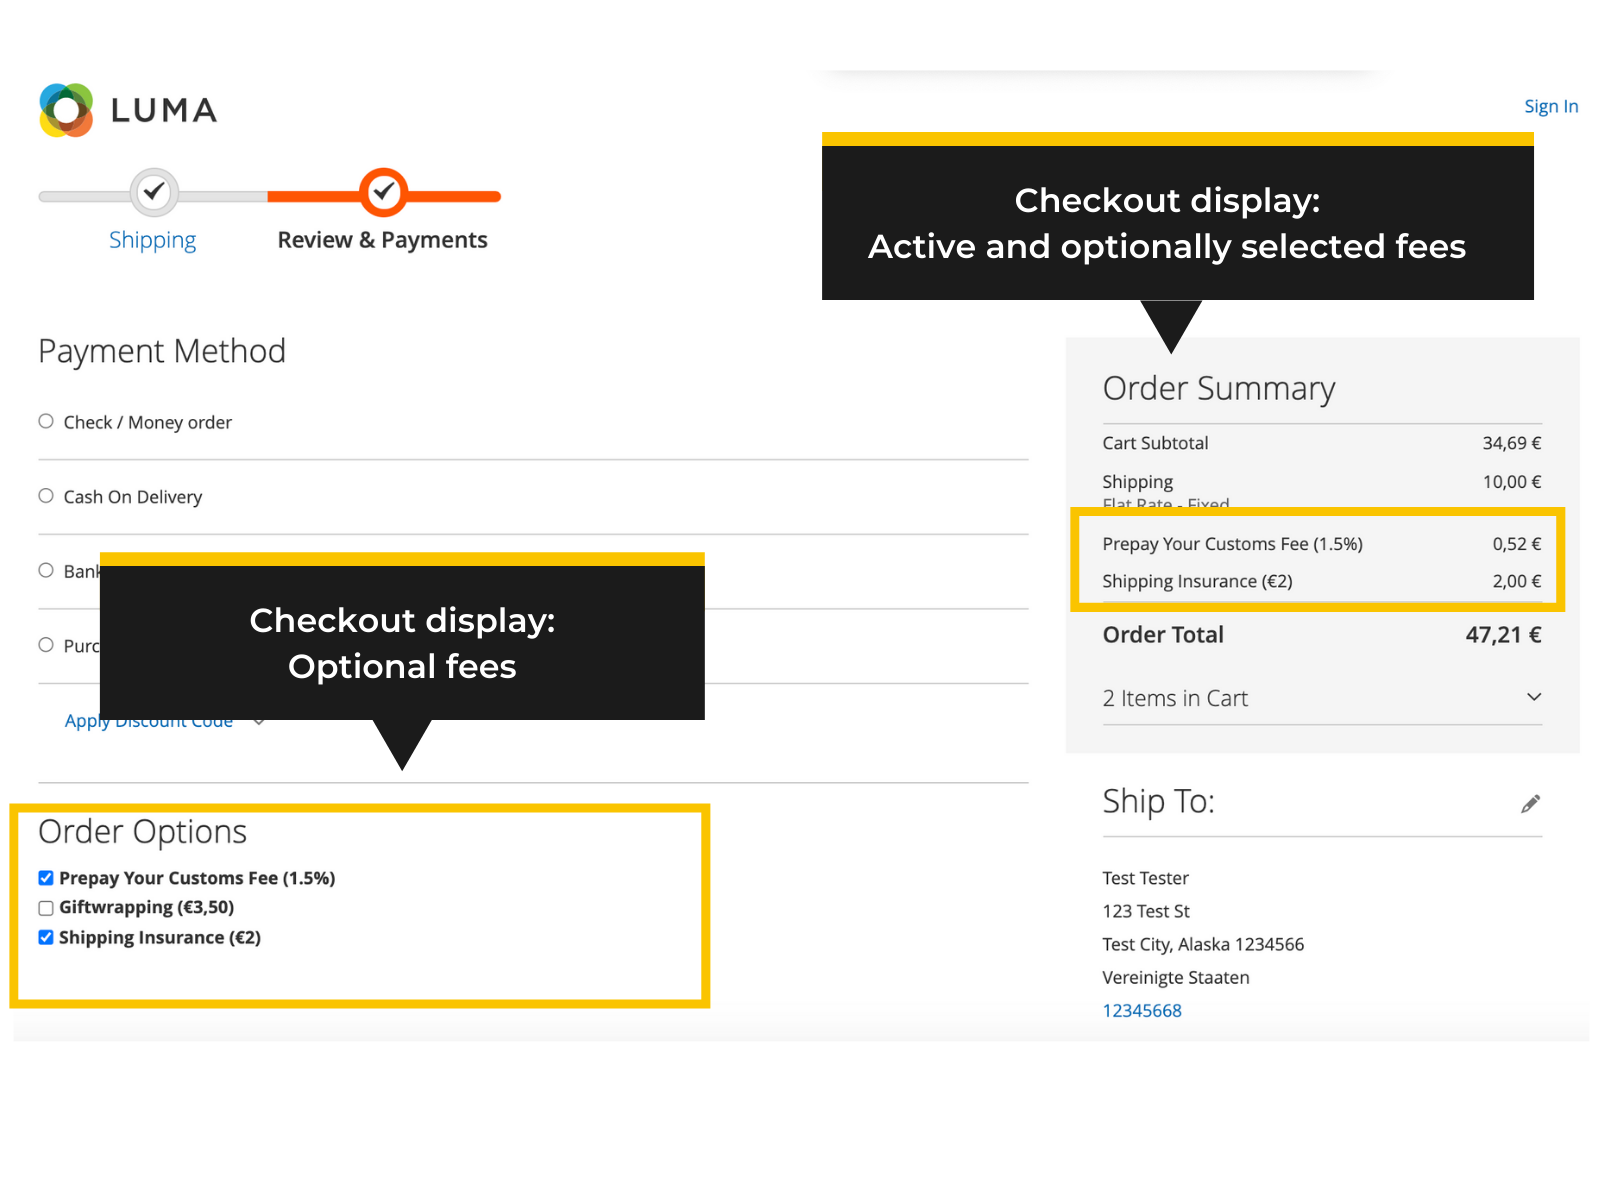Image resolution: width=1600 pixels, height=1200 pixels.
Task: Enable the Giftwrapping (€3,50) option
Action: pos(46,908)
